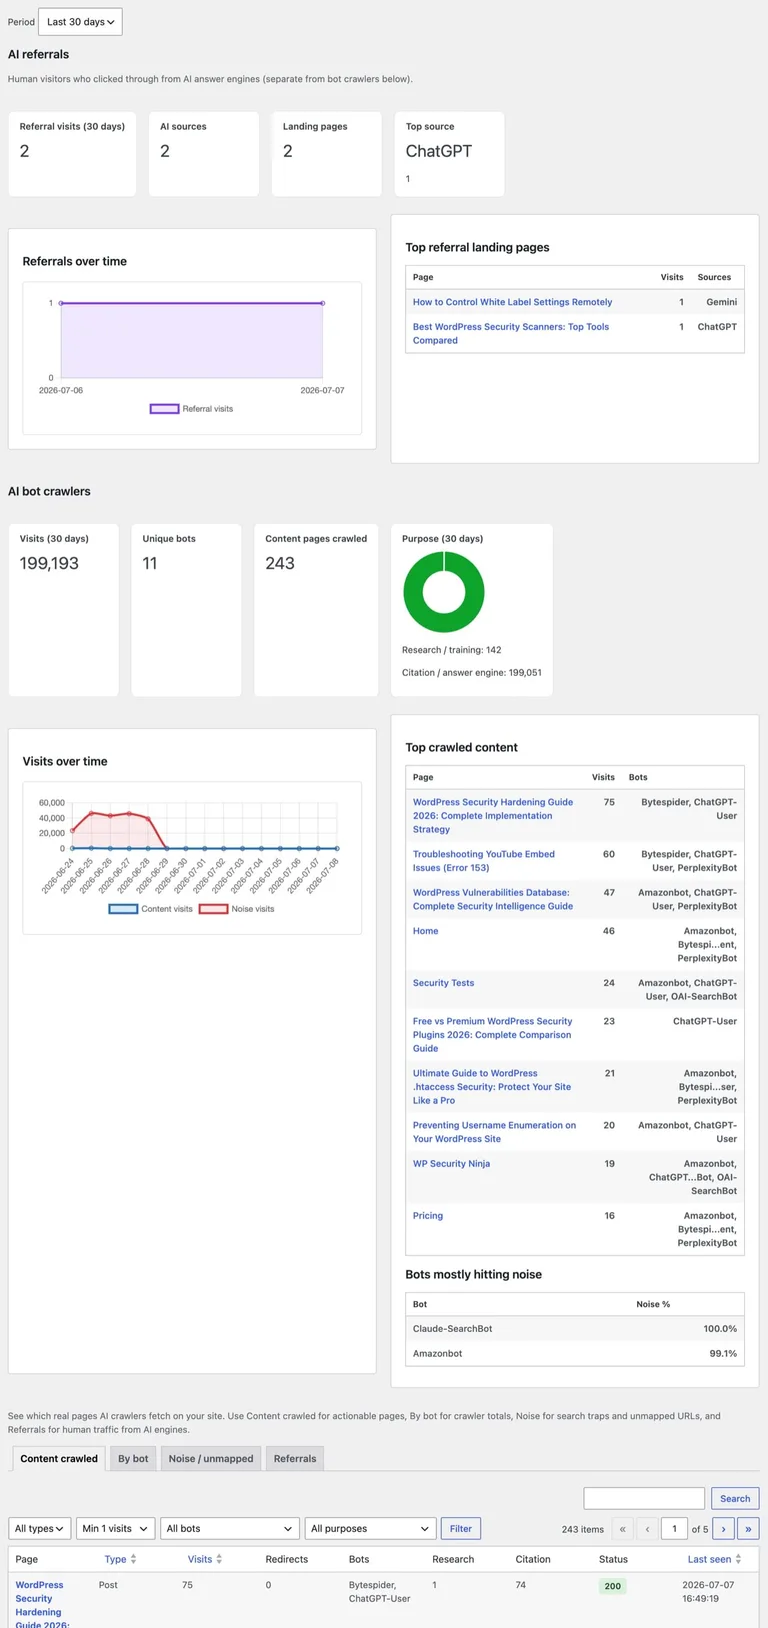Click the 'Redirects' column header
768x1628 pixels.
(x=287, y=1559)
